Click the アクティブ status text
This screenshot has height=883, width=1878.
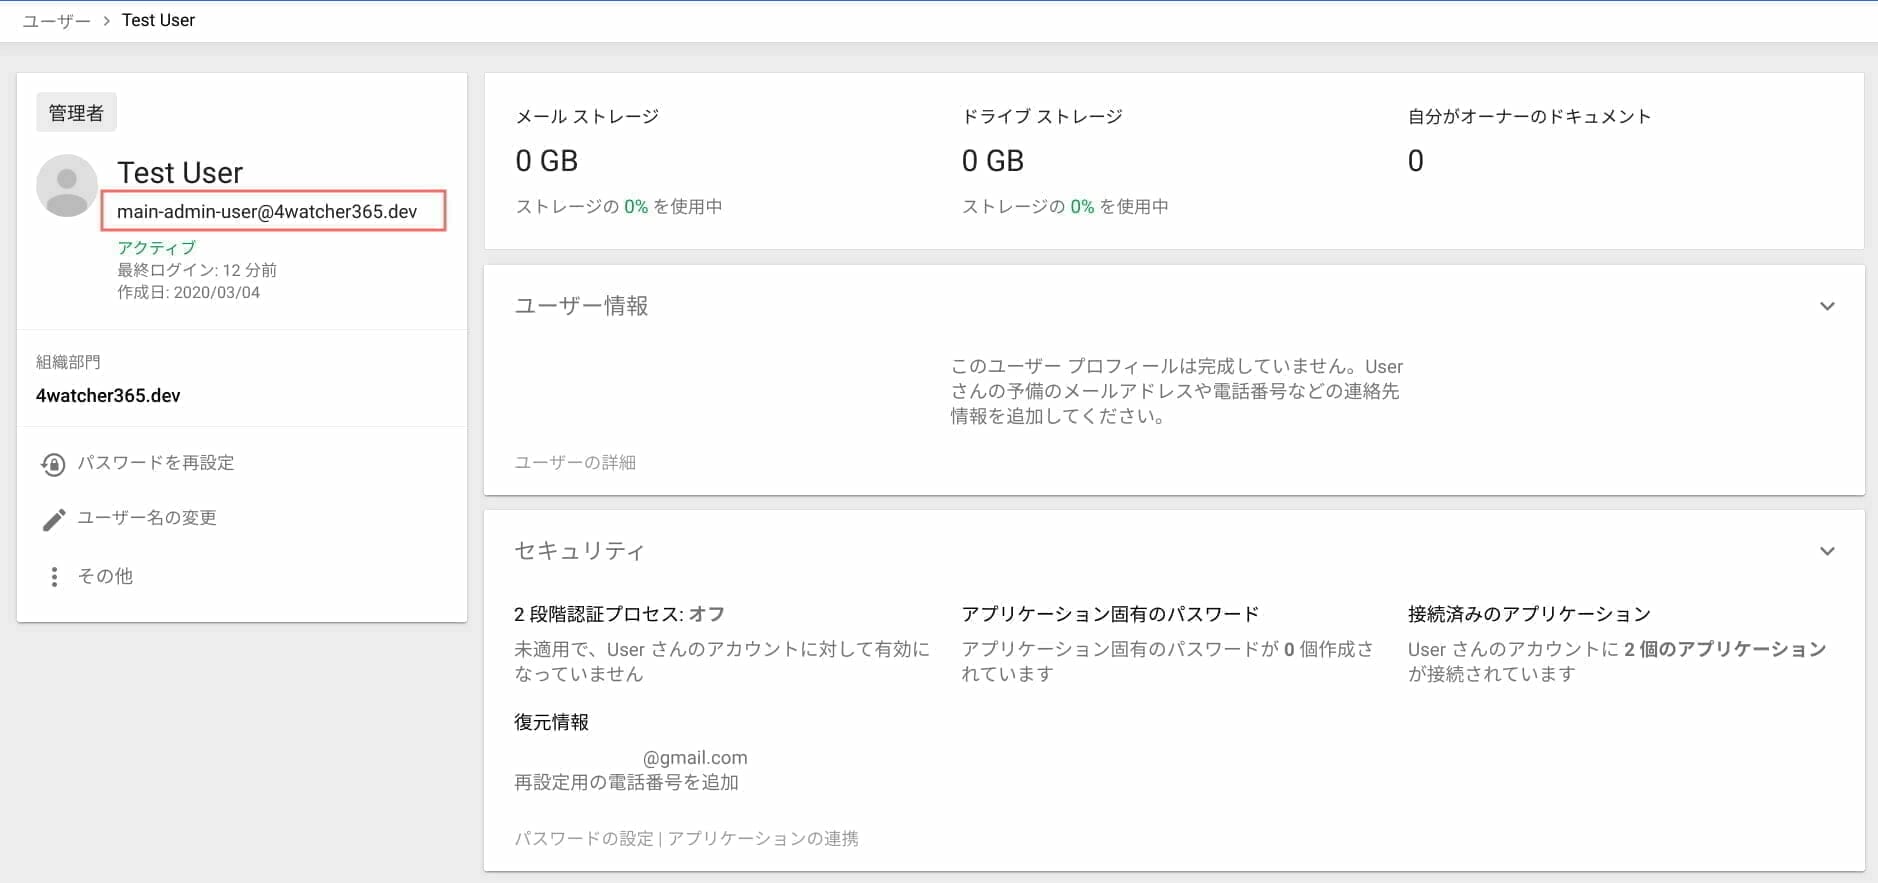157,247
